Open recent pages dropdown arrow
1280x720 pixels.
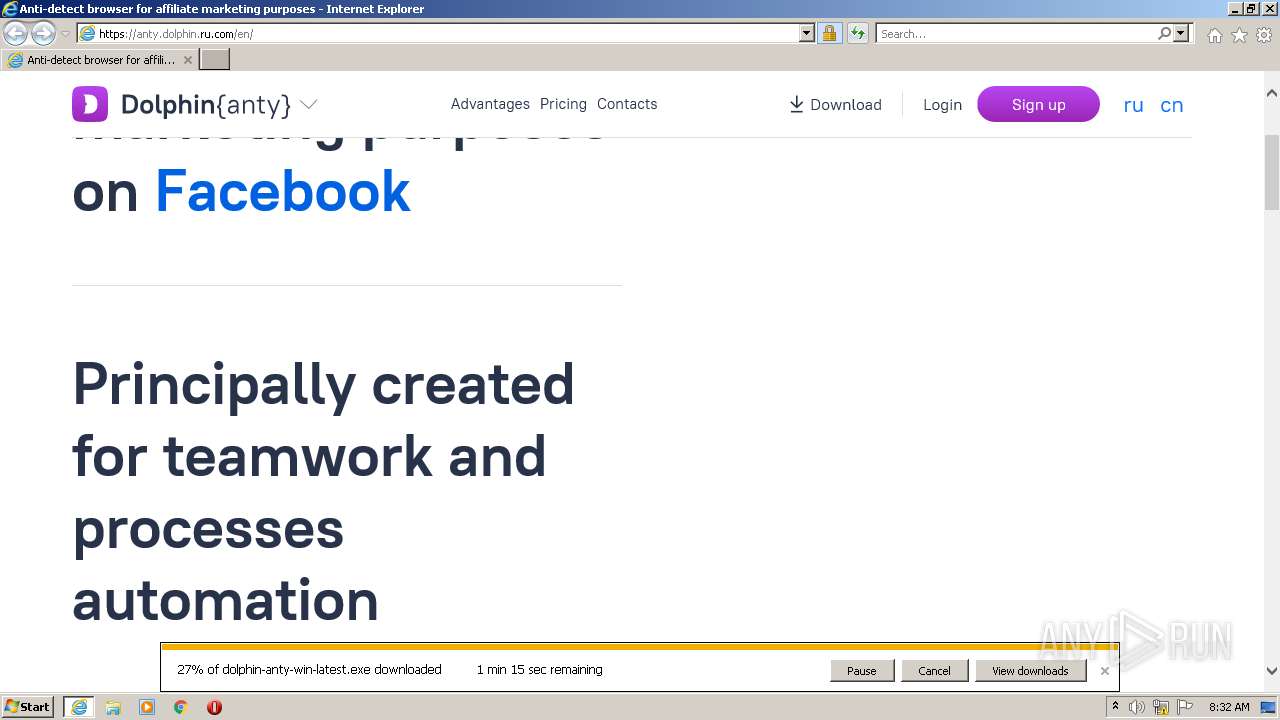click(65, 34)
